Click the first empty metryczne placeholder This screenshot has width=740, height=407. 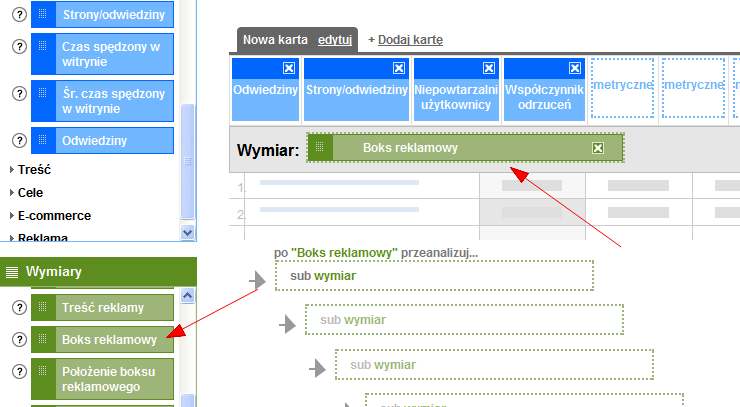622,88
